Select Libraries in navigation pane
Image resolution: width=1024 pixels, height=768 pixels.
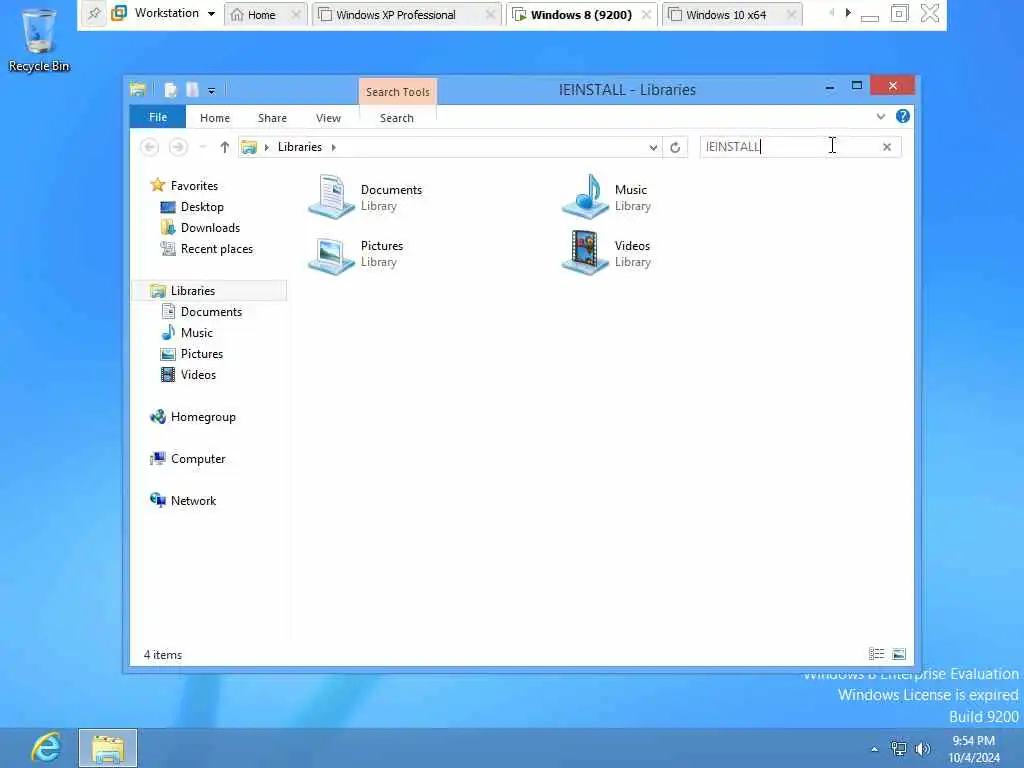point(193,291)
